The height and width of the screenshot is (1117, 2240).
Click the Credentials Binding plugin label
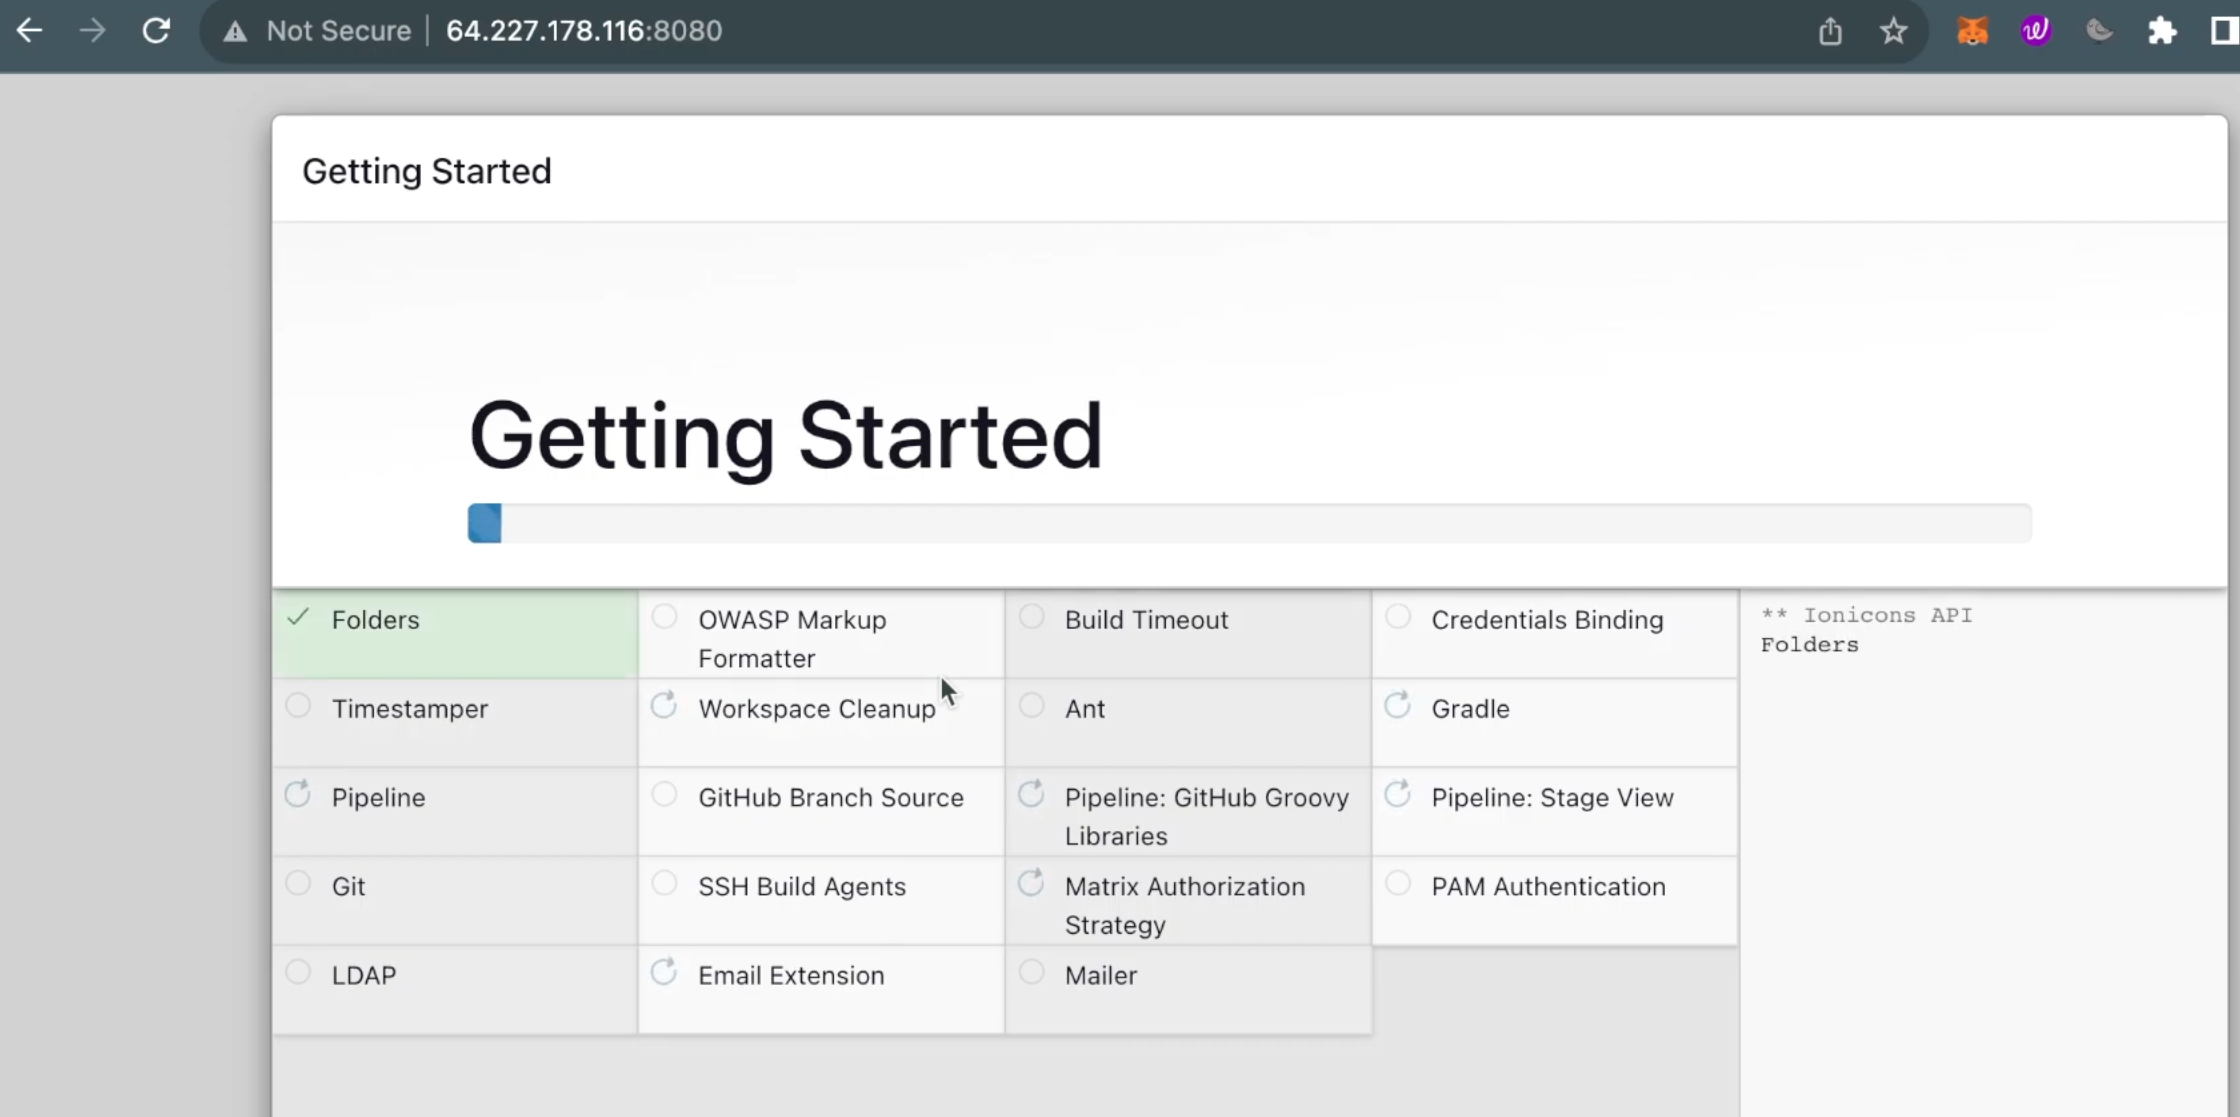click(x=1547, y=620)
